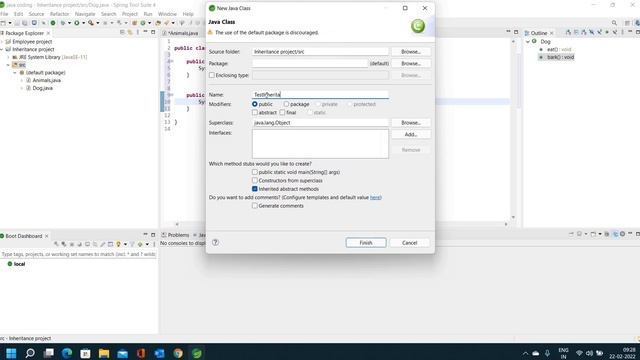Click Browse next to Package field
This screenshot has height=360, width=640.
(411, 64)
